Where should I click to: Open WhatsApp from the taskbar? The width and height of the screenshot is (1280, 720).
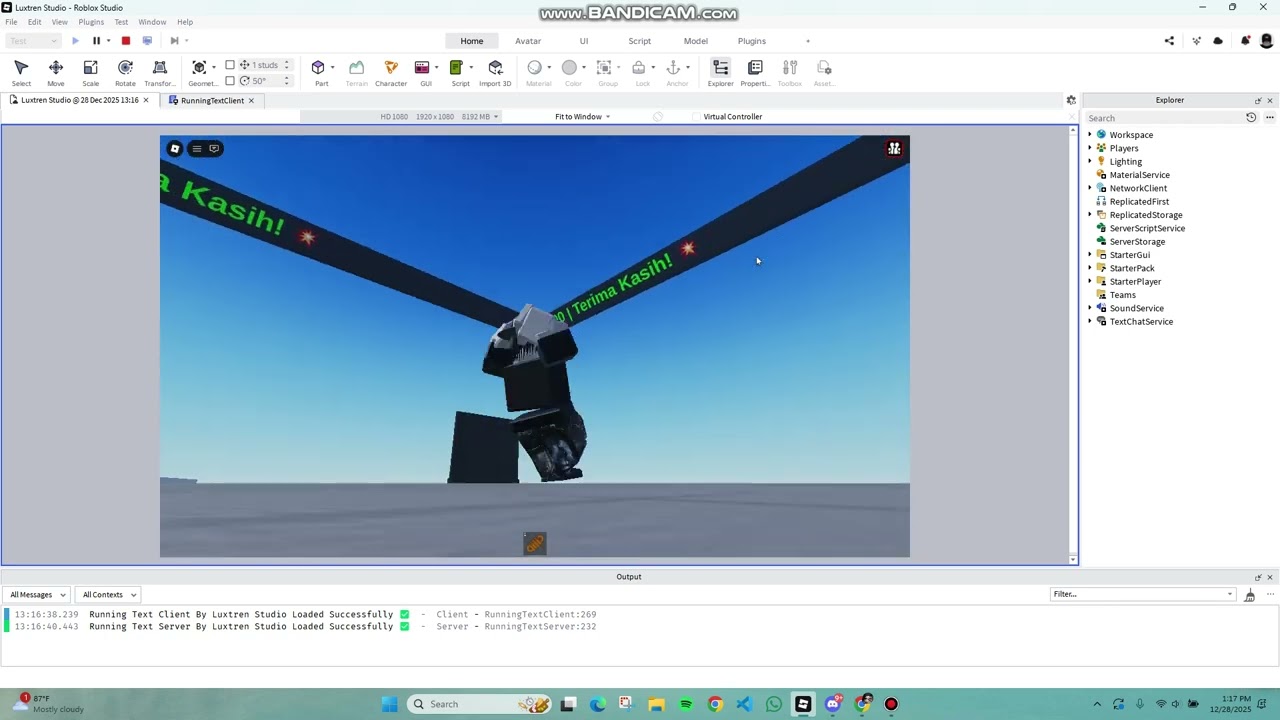click(x=774, y=704)
